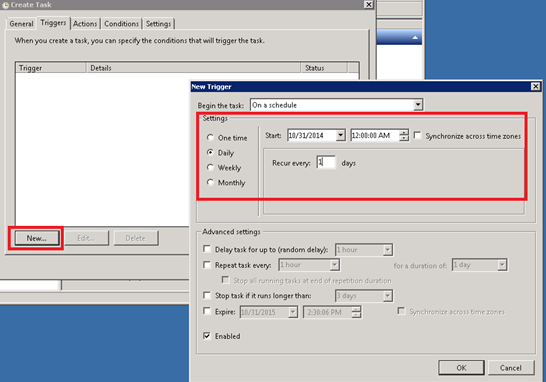Click the Create Task title bar icon
The width and height of the screenshot is (546, 382).
(5, 5)
